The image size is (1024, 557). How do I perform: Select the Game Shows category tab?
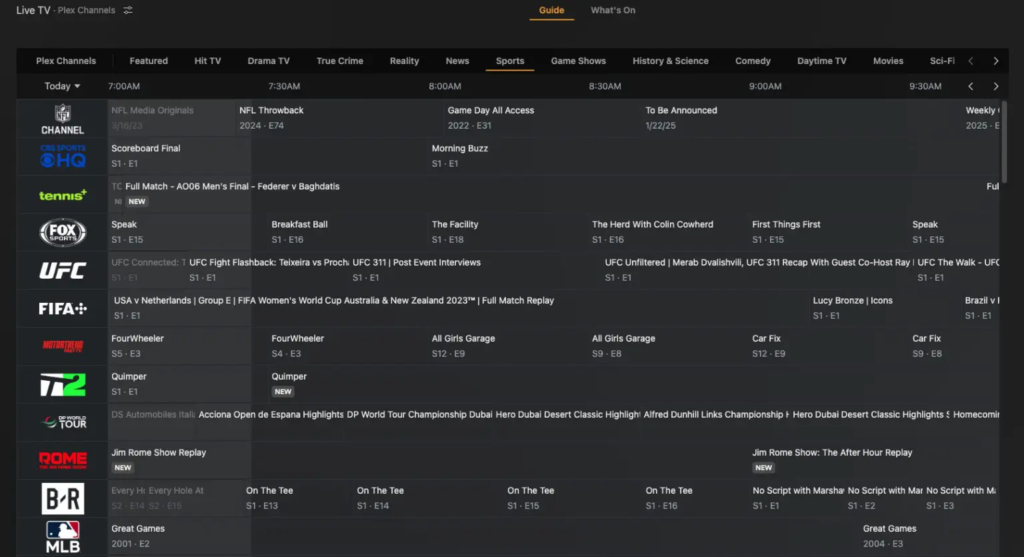tap(578, 61)
